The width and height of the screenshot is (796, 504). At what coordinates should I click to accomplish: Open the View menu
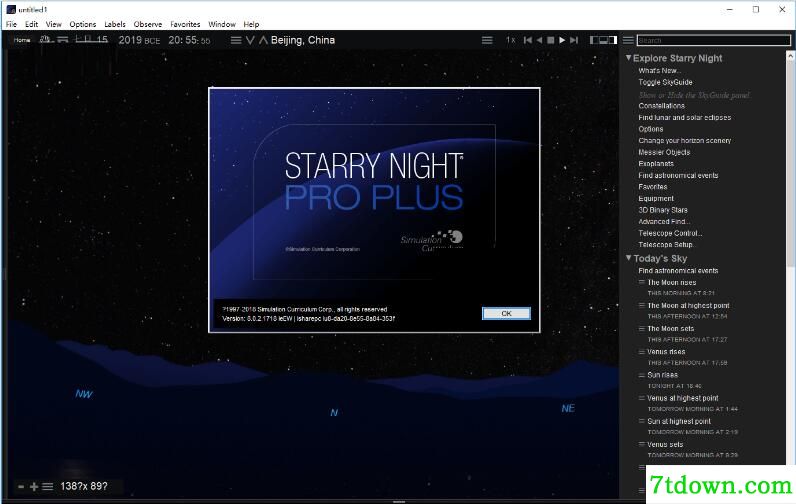[x=53, y=24]
